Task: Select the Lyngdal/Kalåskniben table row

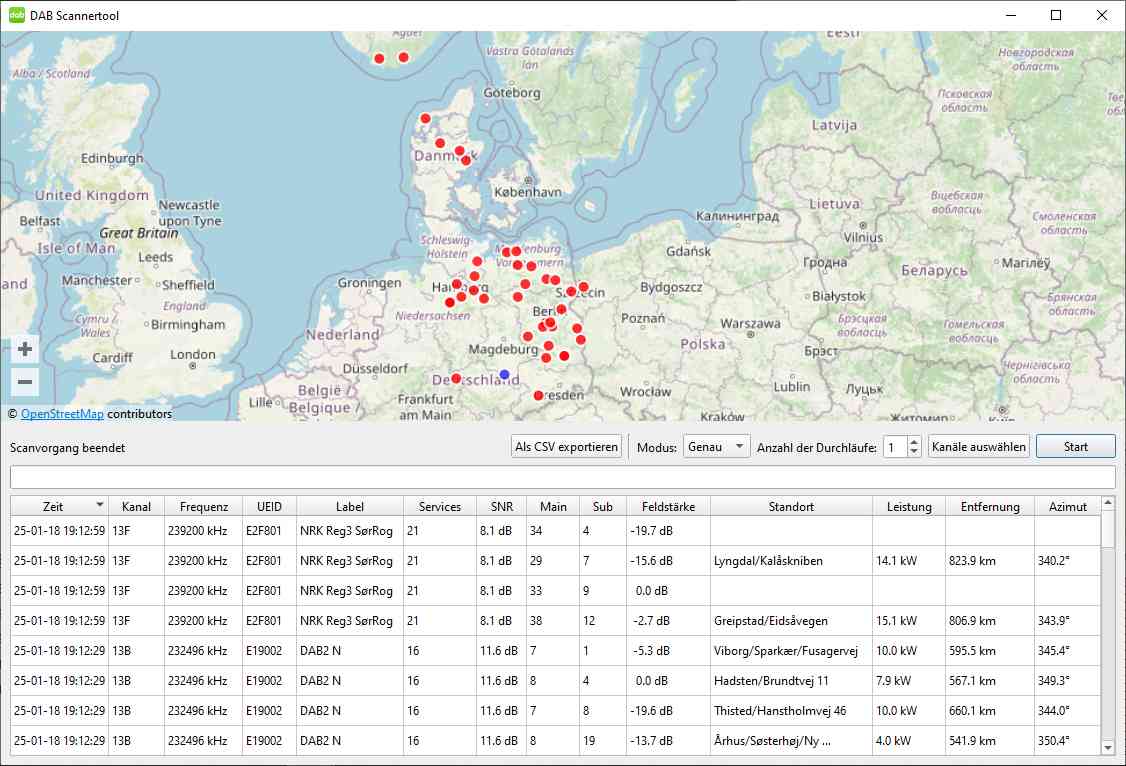Action: tap(768, 561)
